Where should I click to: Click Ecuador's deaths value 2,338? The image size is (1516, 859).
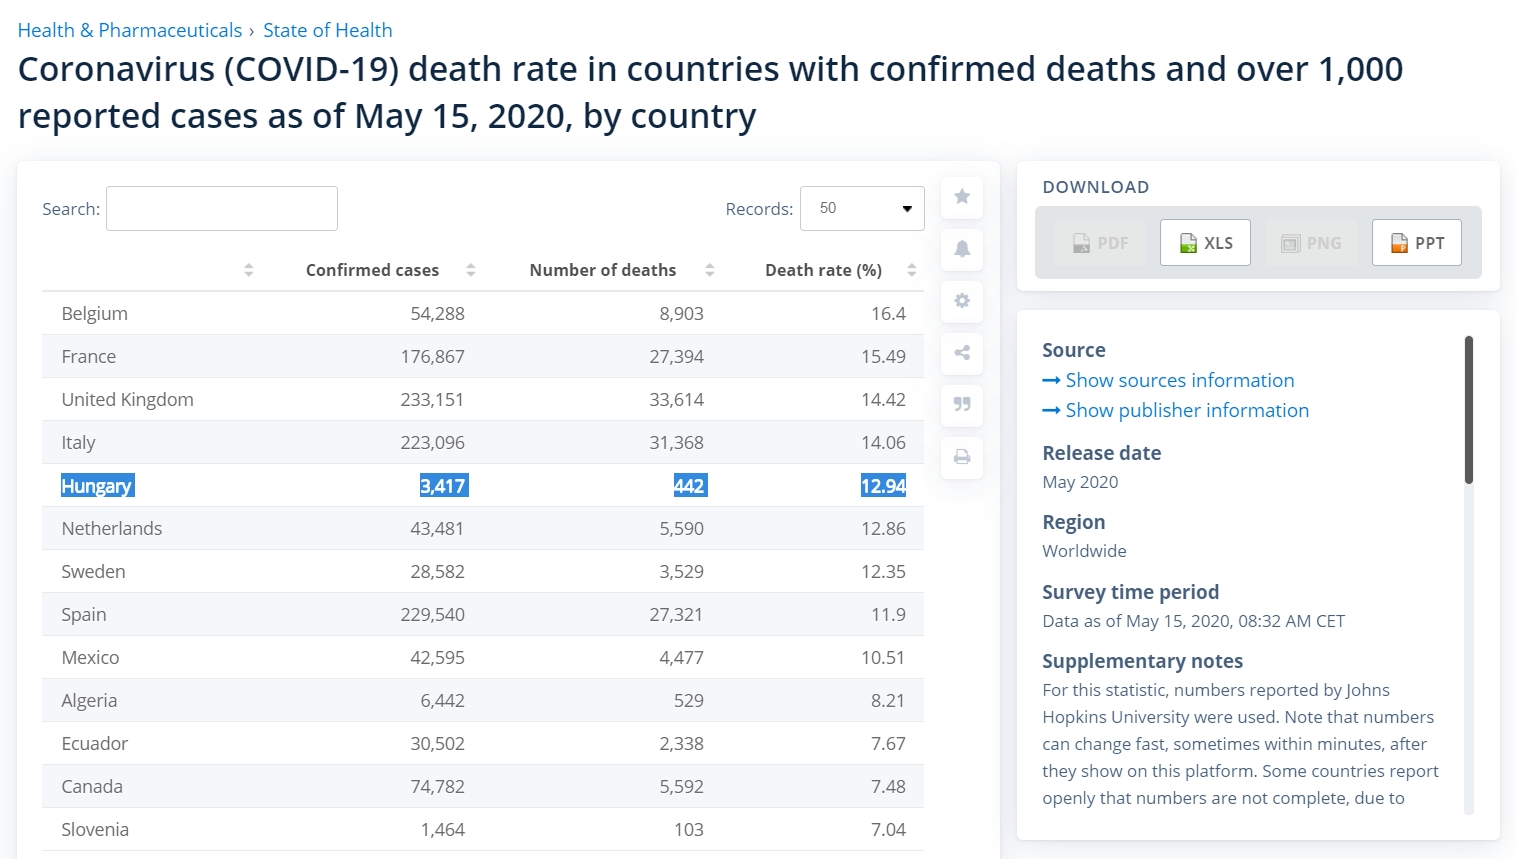pos(682,743)
